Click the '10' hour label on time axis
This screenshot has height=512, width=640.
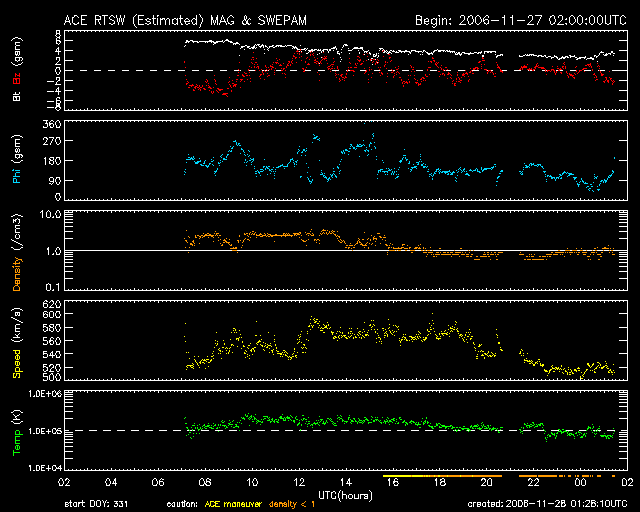252,483
